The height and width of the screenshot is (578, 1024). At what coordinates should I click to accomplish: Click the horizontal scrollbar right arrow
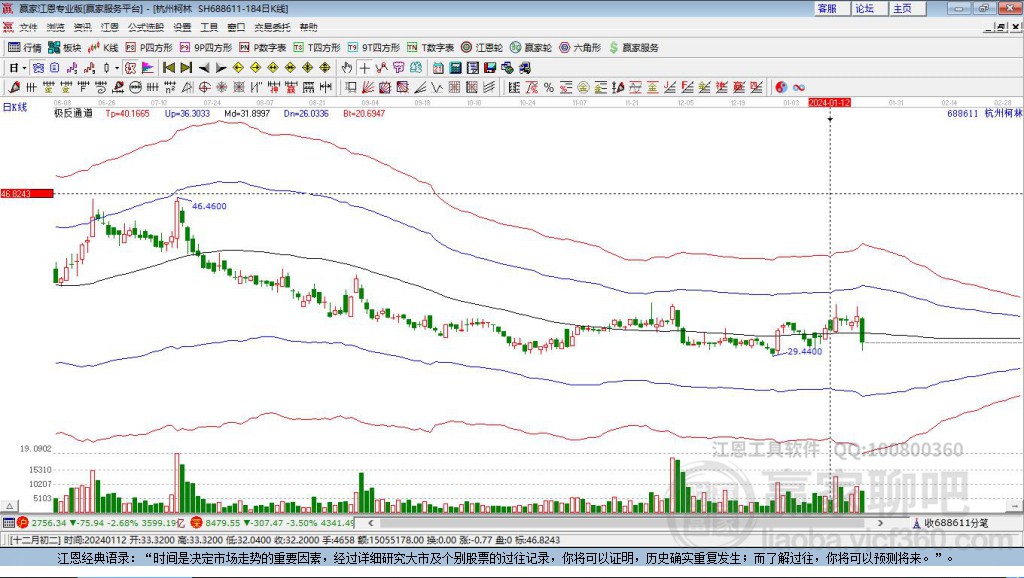point(880,523)
